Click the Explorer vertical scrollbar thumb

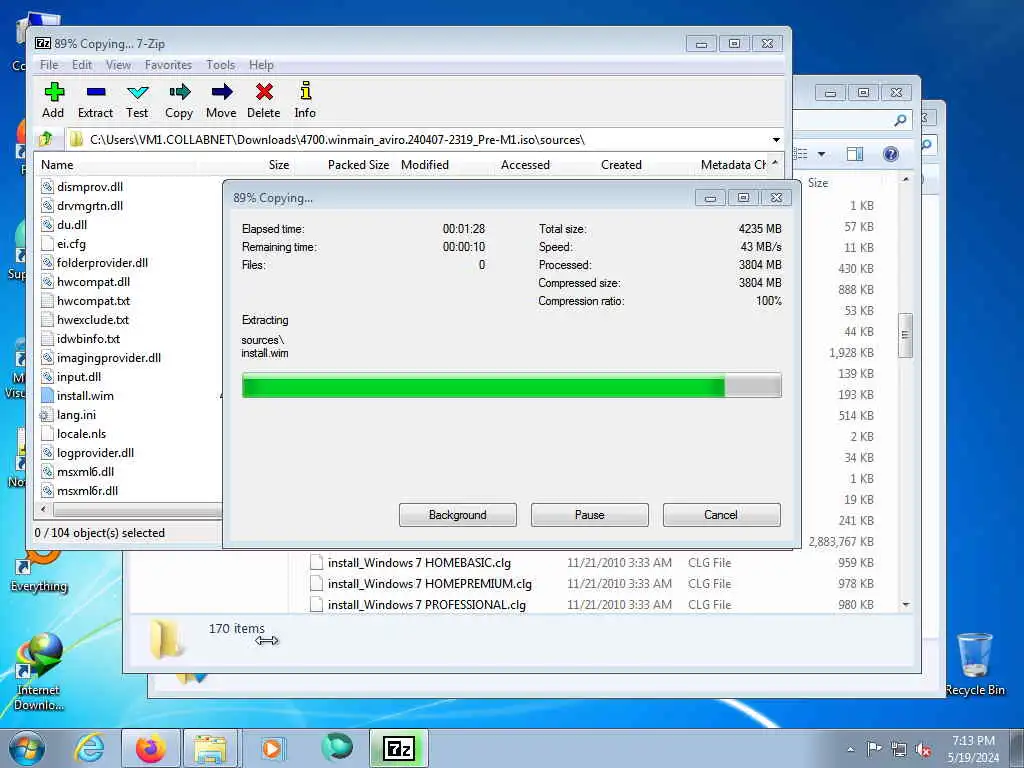905,335
